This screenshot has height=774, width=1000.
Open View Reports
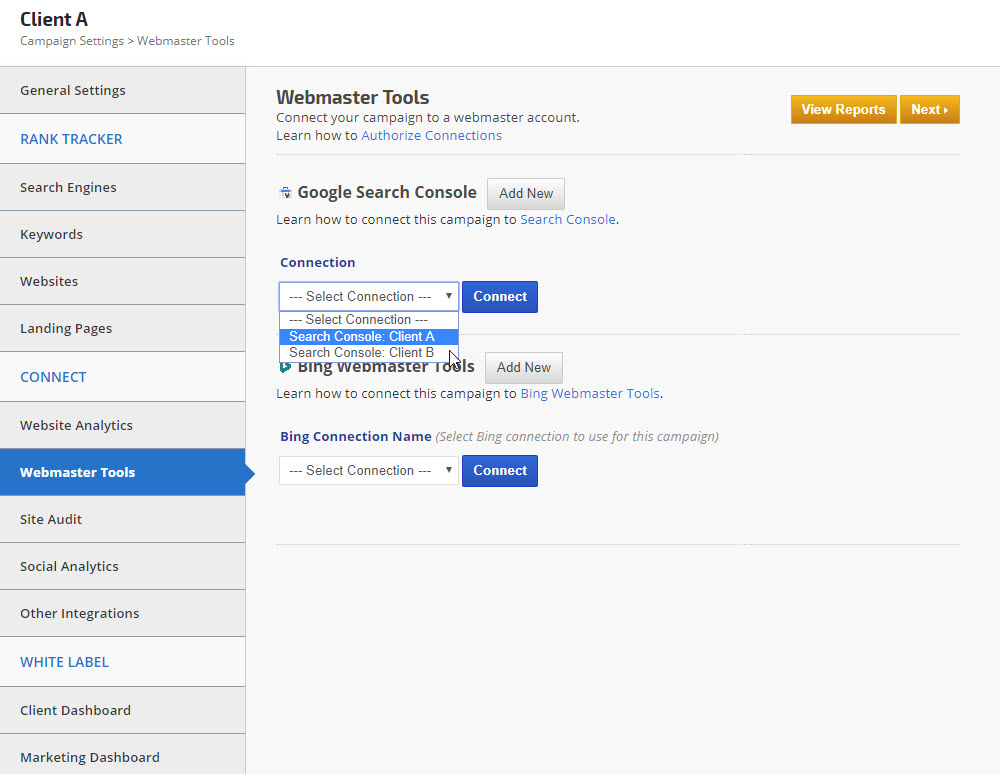(842, 110)
